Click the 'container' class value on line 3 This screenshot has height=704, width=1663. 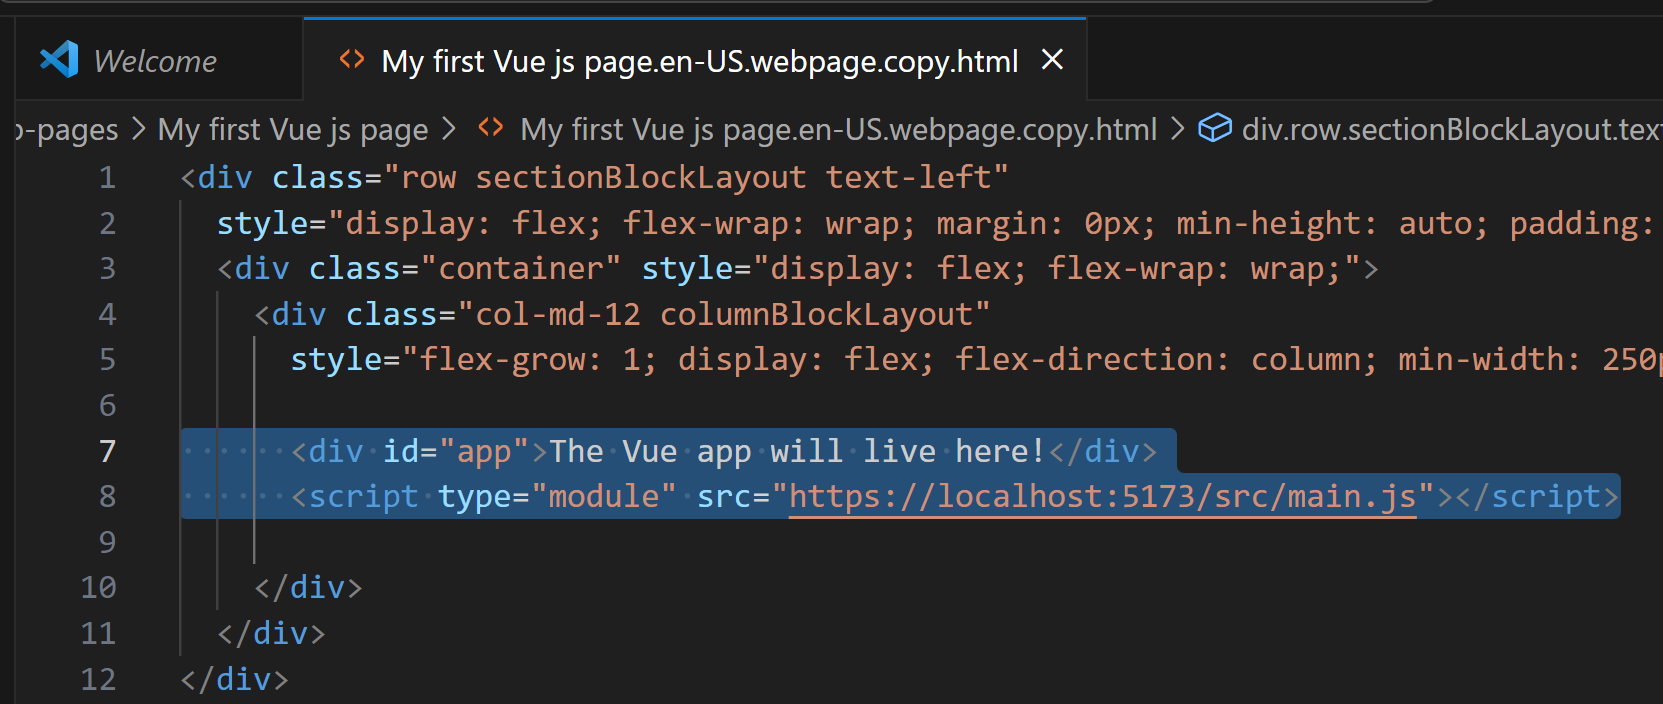(x=521, y=268)
